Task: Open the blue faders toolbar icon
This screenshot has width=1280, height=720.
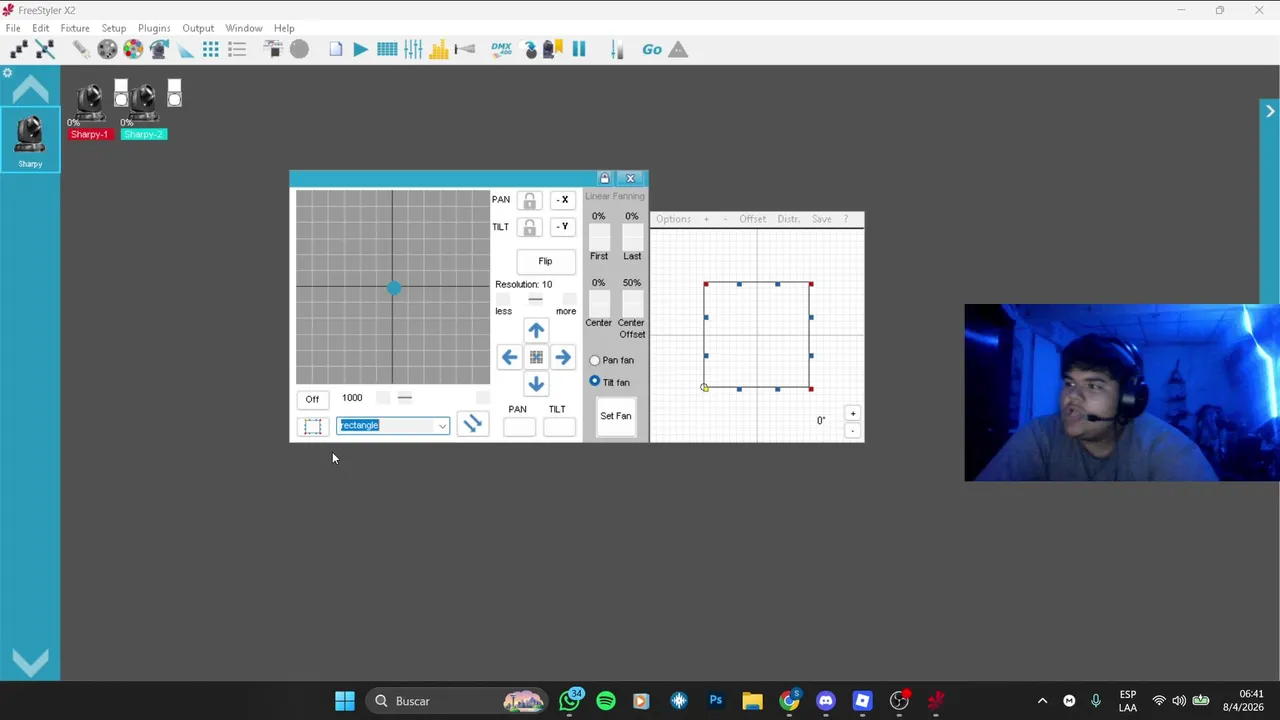Action: pyautogui.click(x=413, y=49)
